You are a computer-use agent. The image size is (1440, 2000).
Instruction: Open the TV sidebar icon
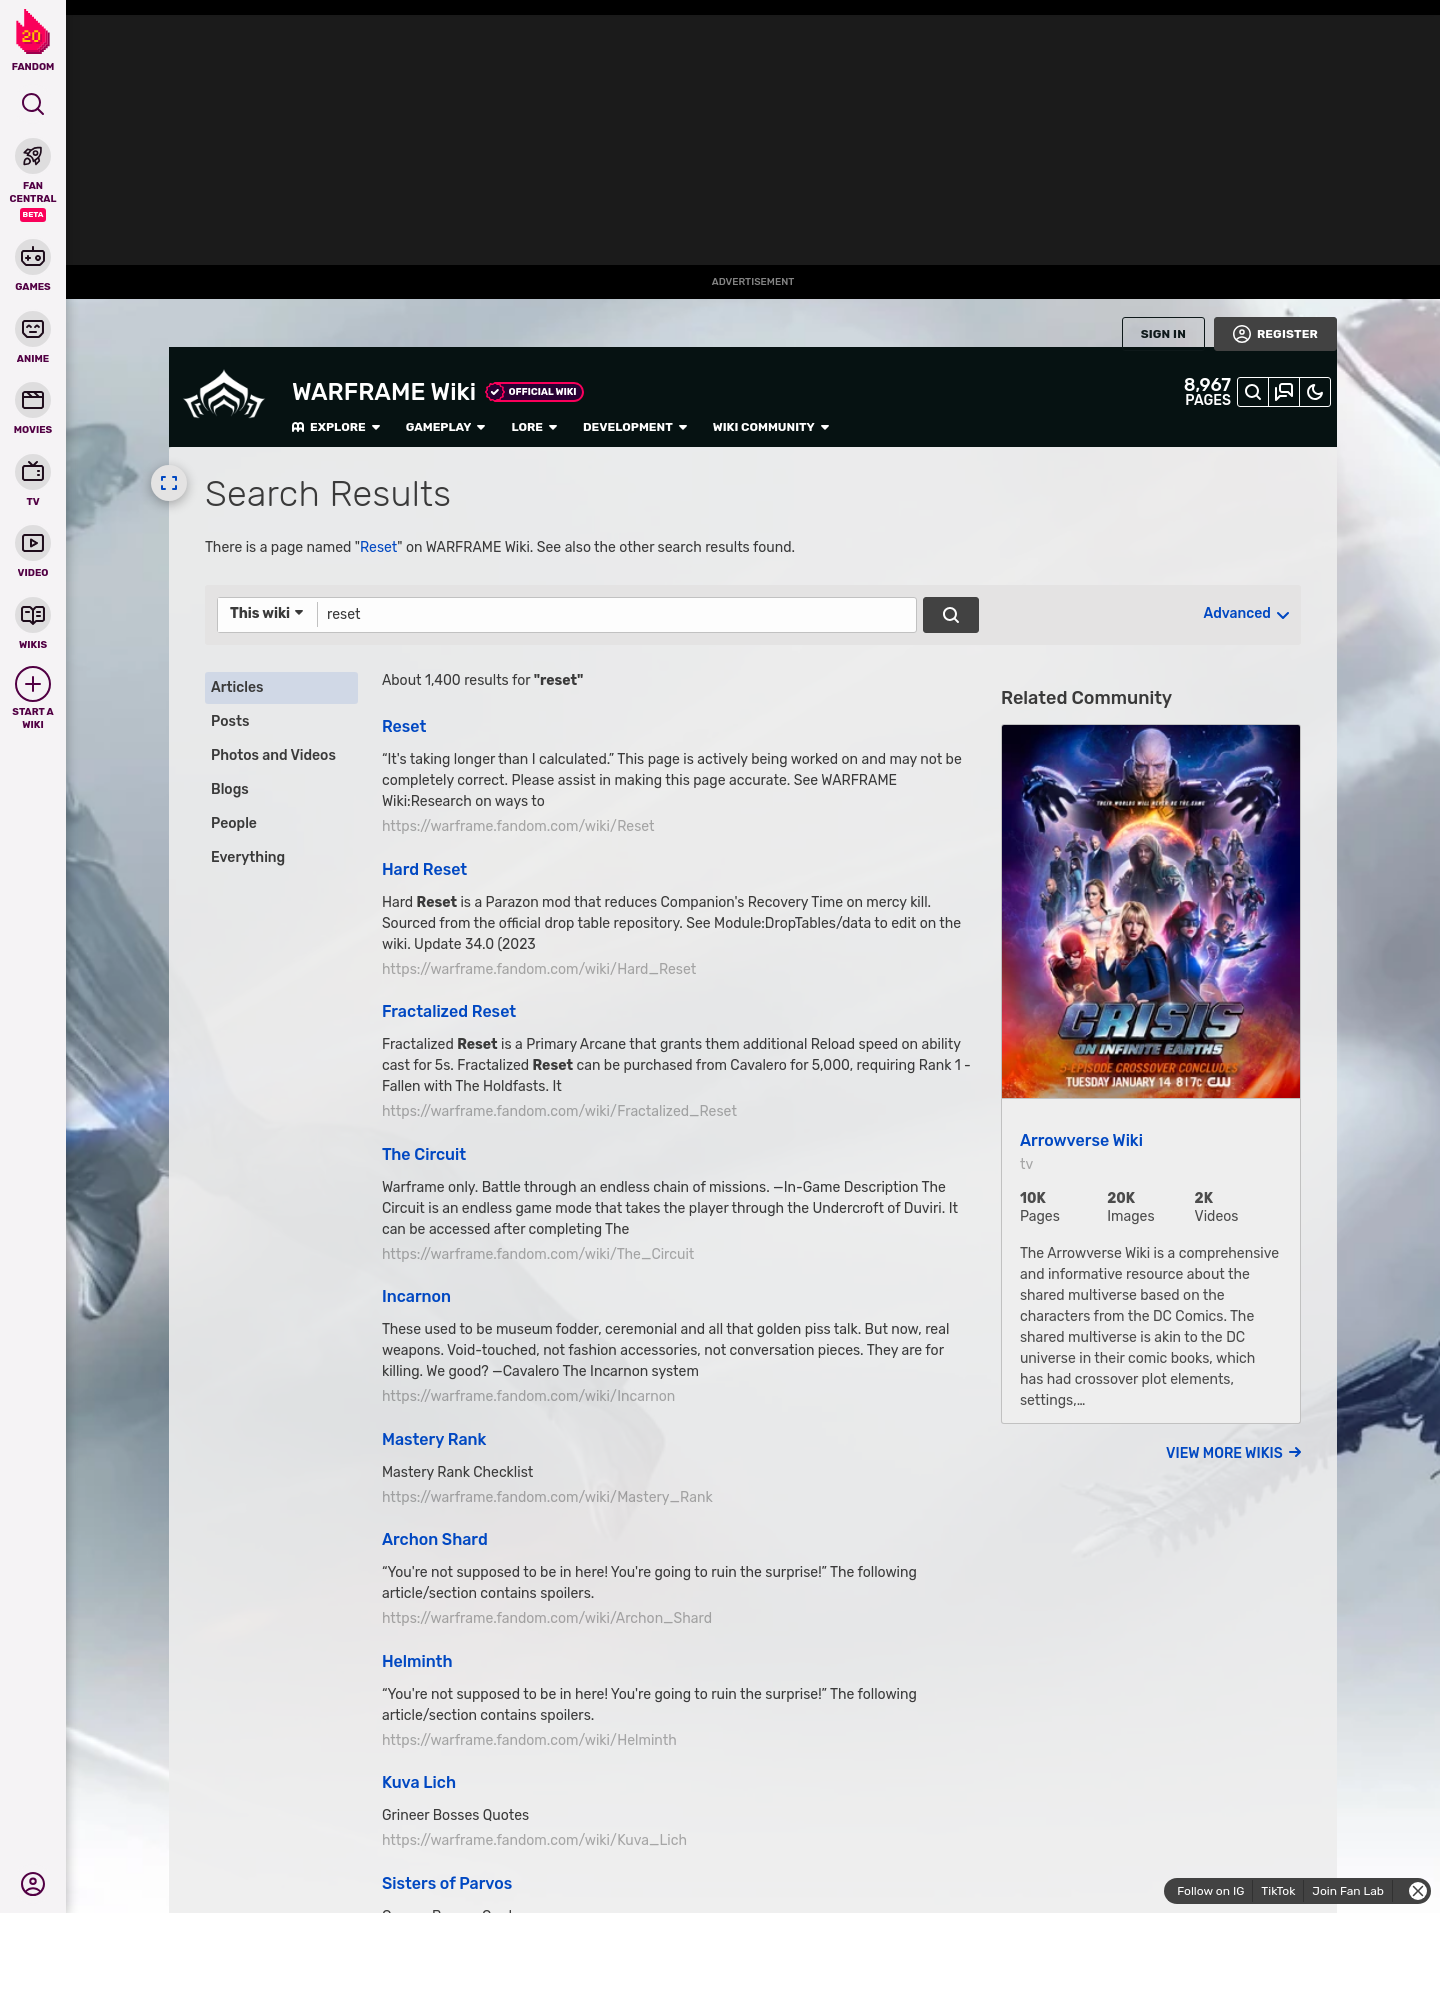(33, 471)
